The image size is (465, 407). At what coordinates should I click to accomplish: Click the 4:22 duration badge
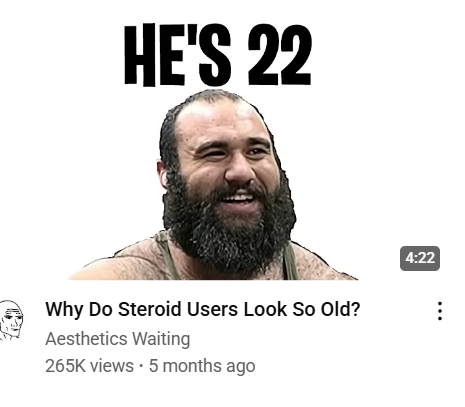pyautogui.click(x=420, y=258)
